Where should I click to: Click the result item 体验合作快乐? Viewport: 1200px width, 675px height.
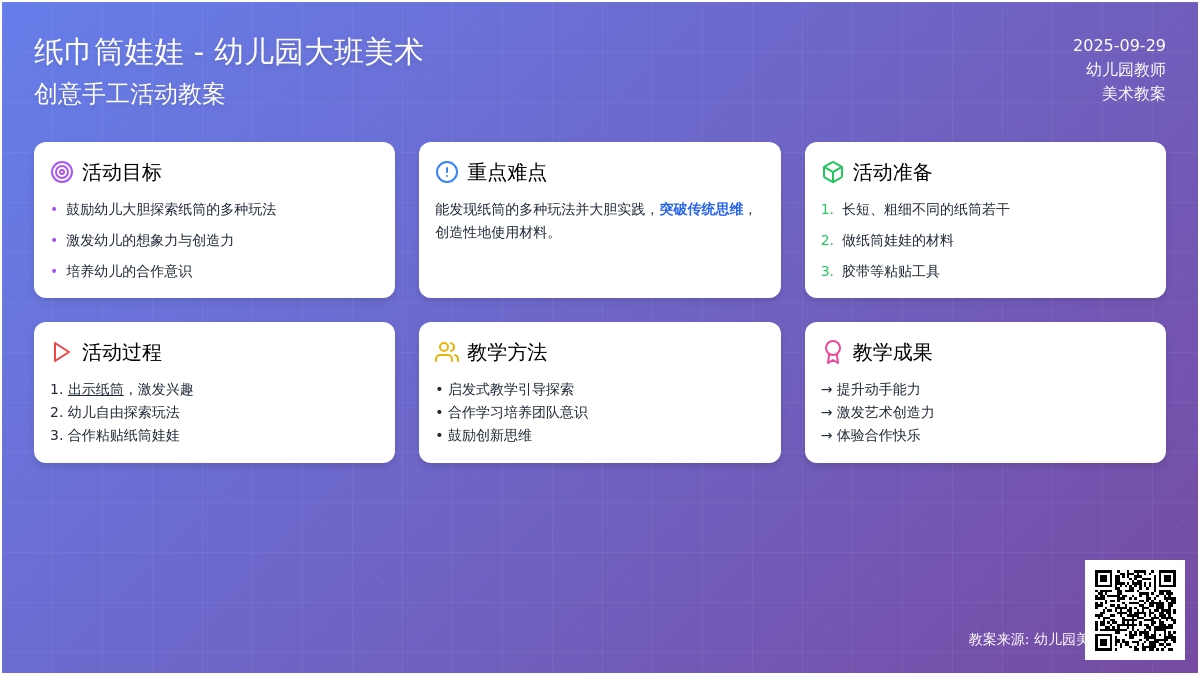[878, 436]
